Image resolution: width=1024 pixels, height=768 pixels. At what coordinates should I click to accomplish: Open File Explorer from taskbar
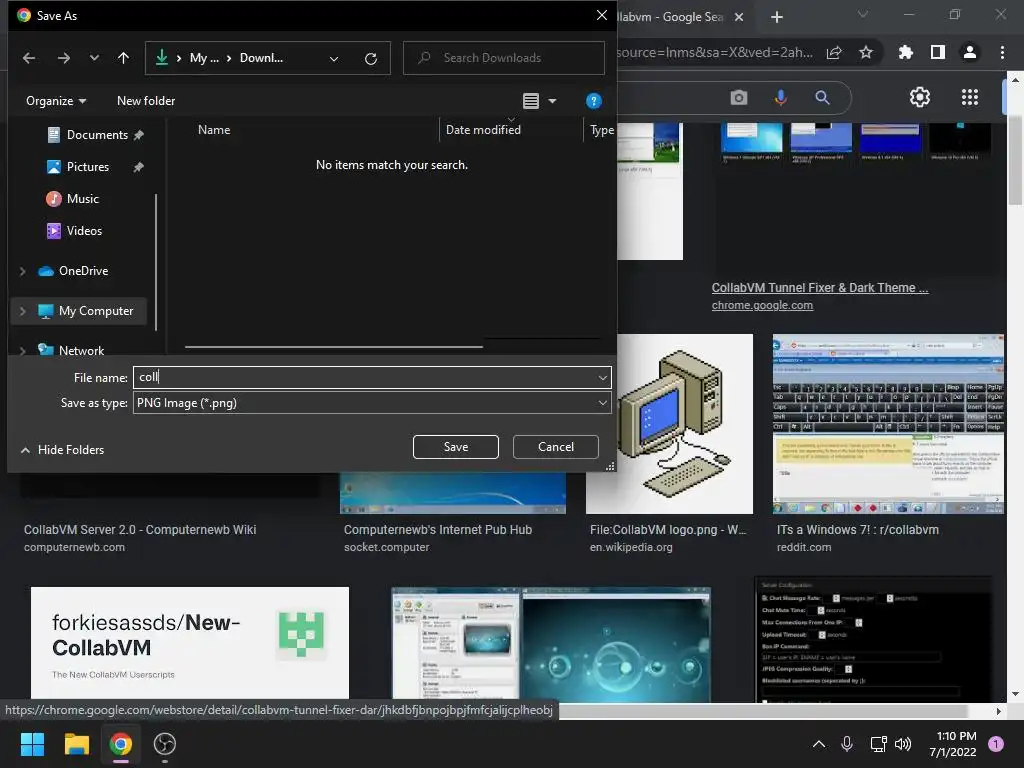[76, 744]
